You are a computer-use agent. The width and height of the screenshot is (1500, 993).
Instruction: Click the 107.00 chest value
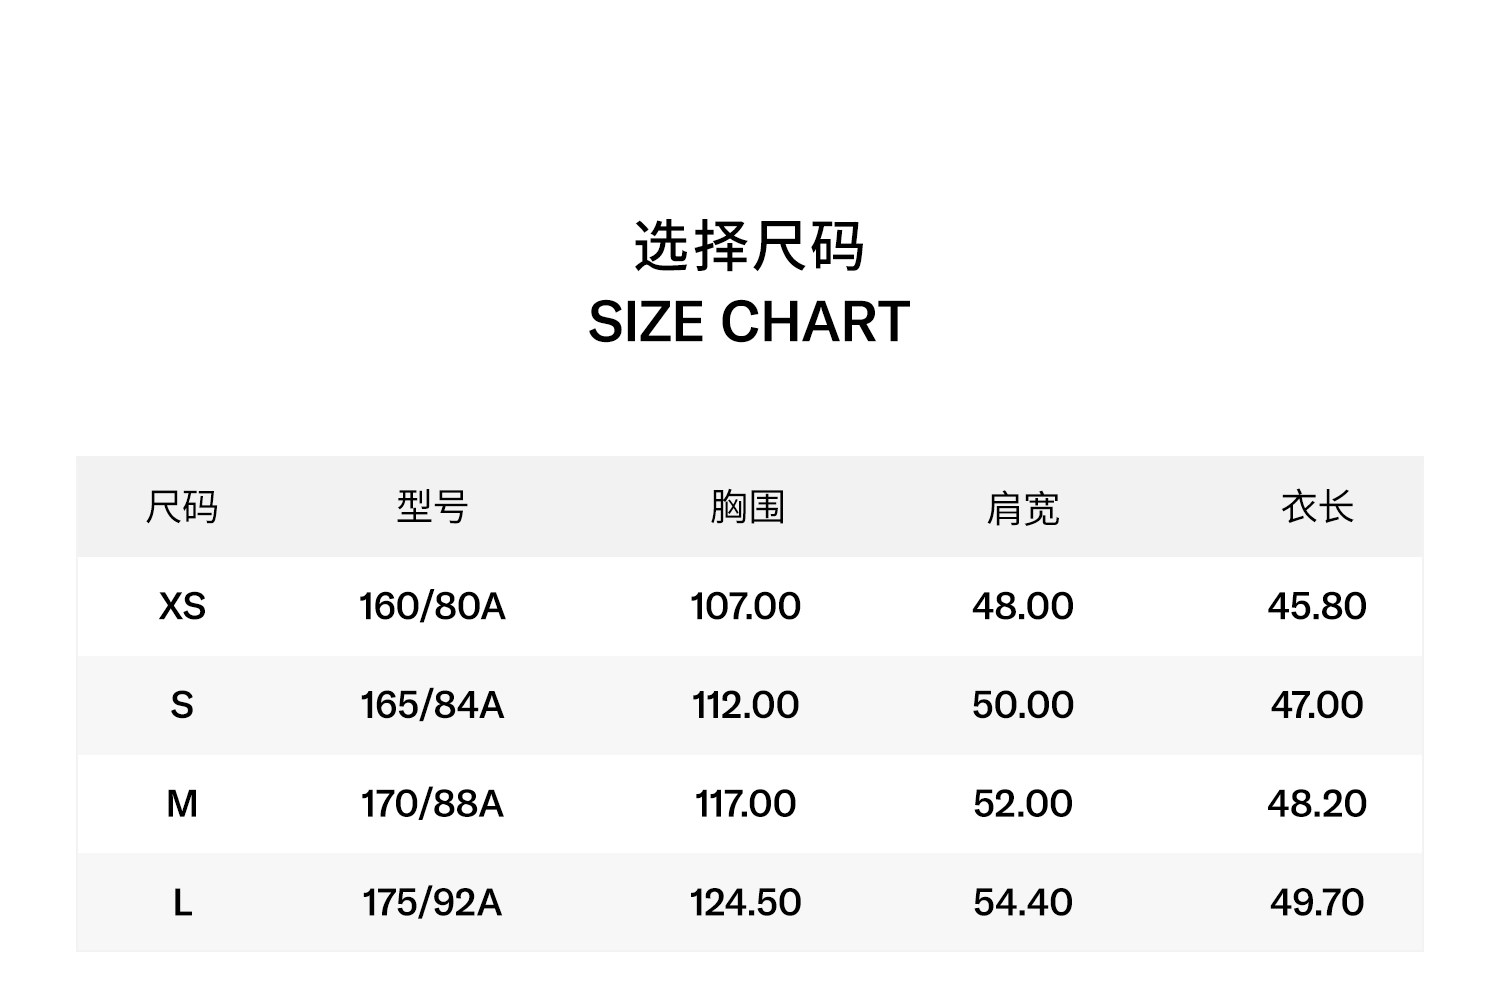746,606
